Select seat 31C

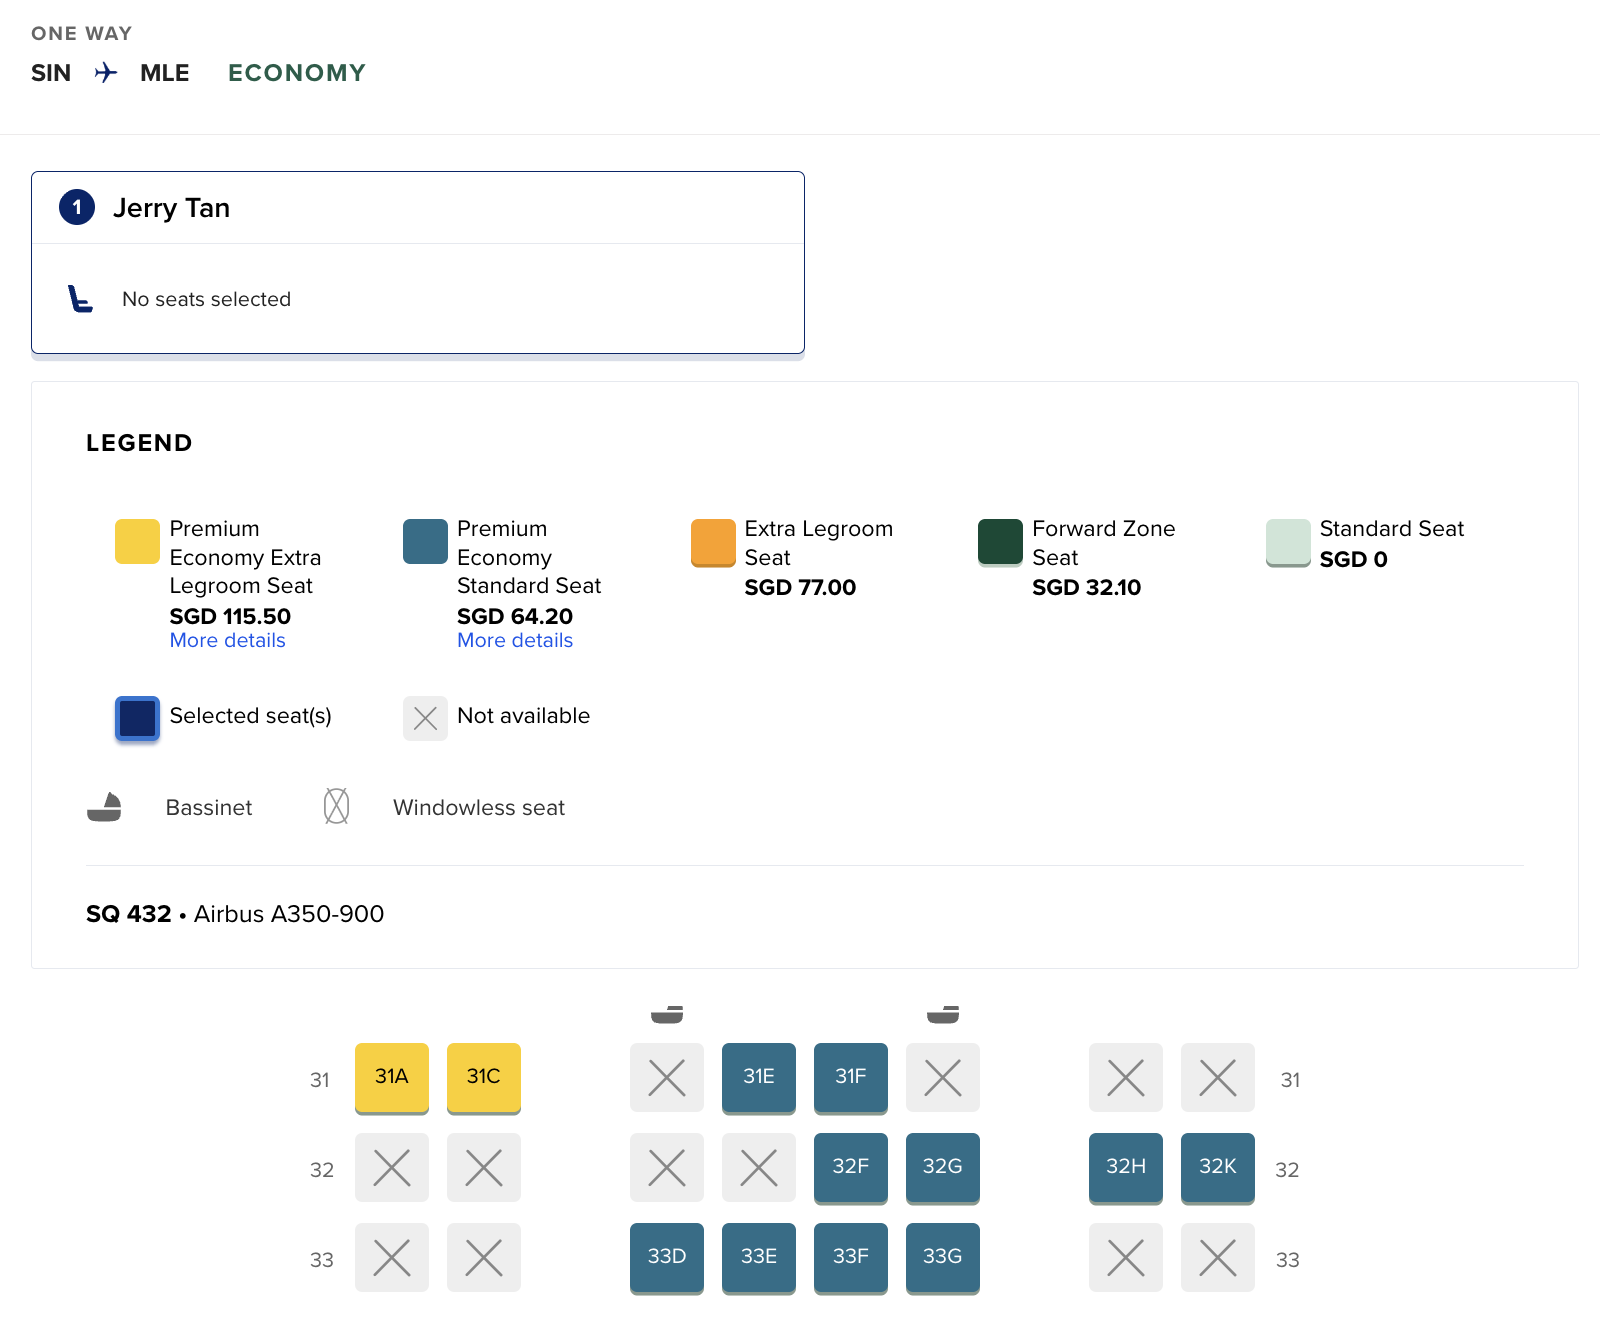click(484, 1077)
